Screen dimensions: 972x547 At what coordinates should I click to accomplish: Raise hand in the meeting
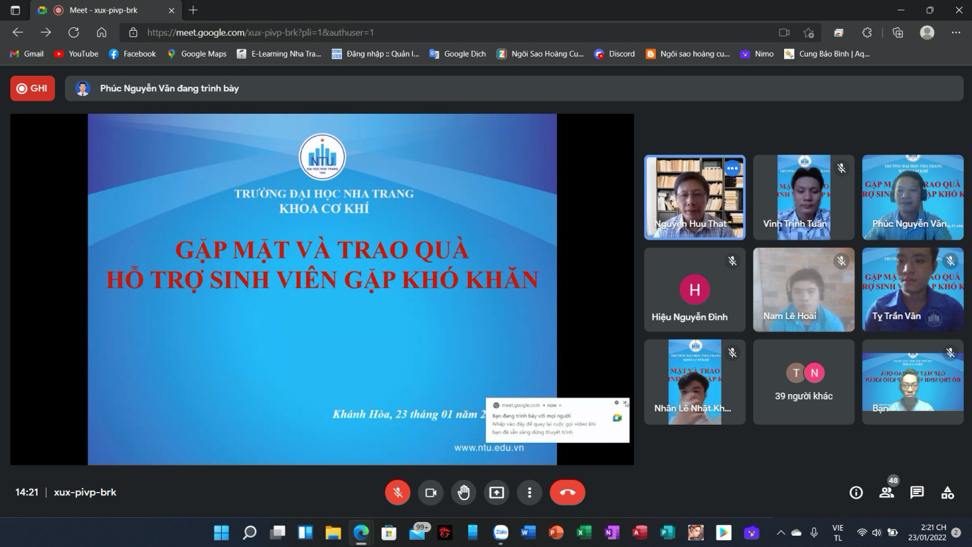464,492
